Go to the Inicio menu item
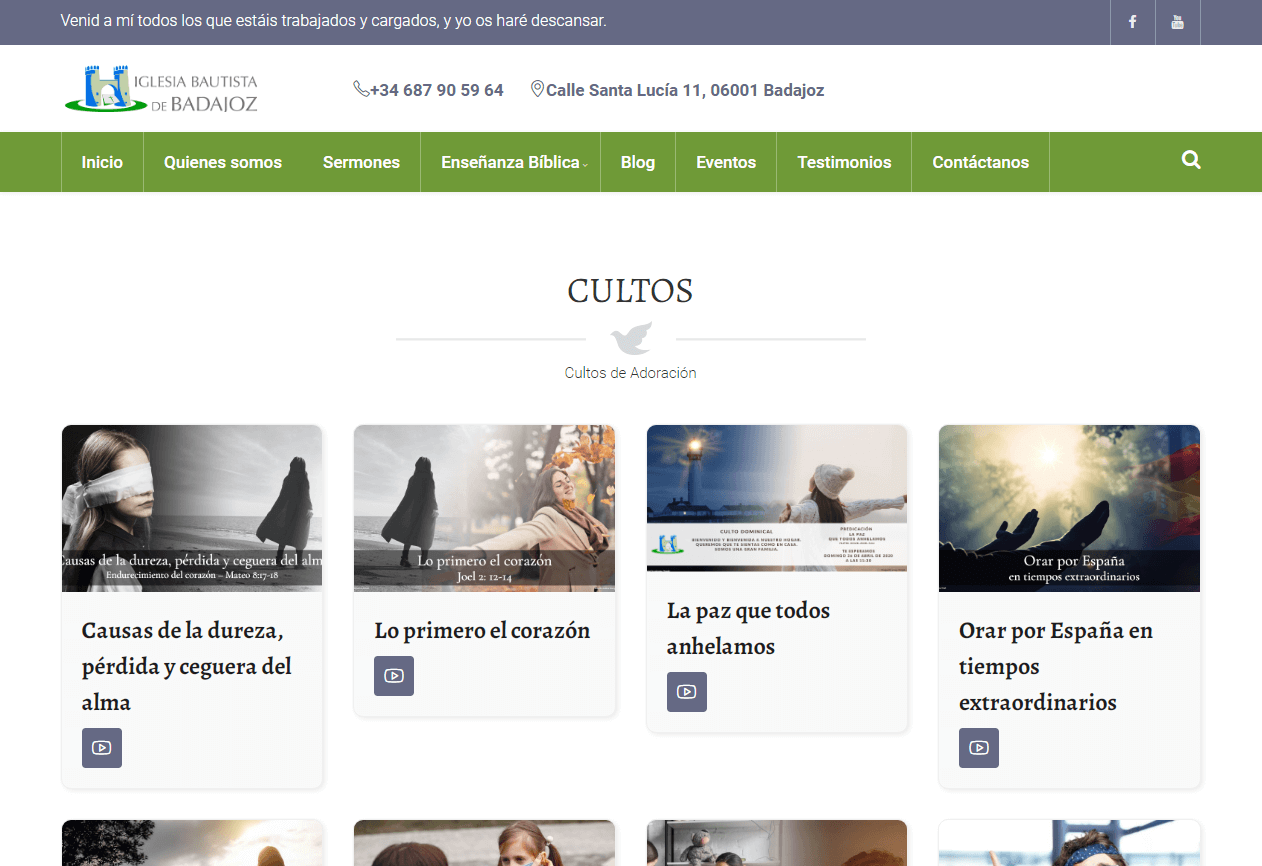1262x866 pixels. (x=102, y=162)
